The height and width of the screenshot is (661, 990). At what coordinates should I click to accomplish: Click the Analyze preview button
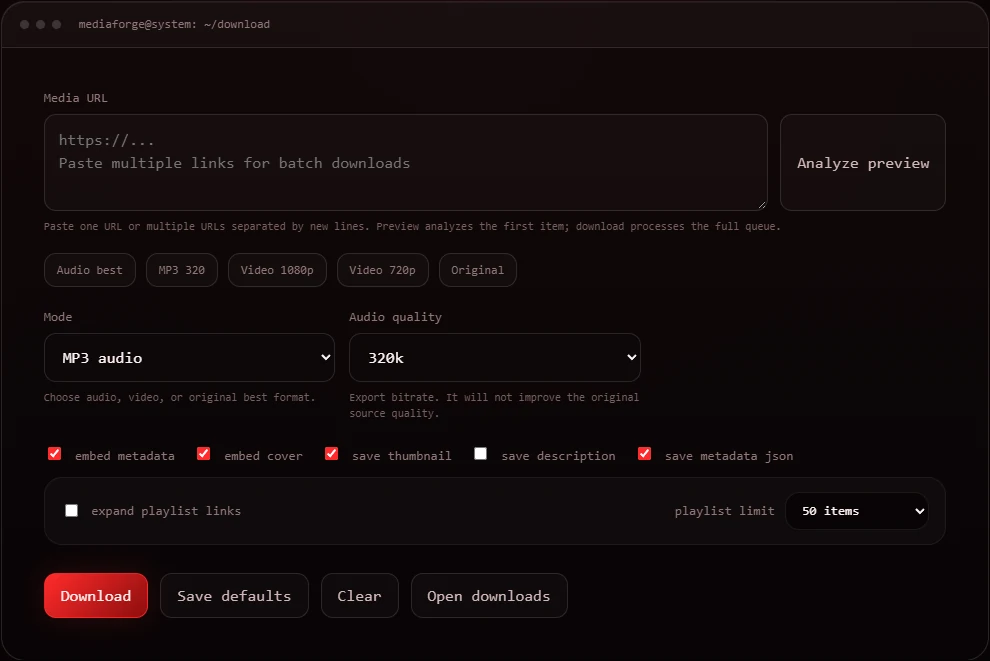click(862, 162)
